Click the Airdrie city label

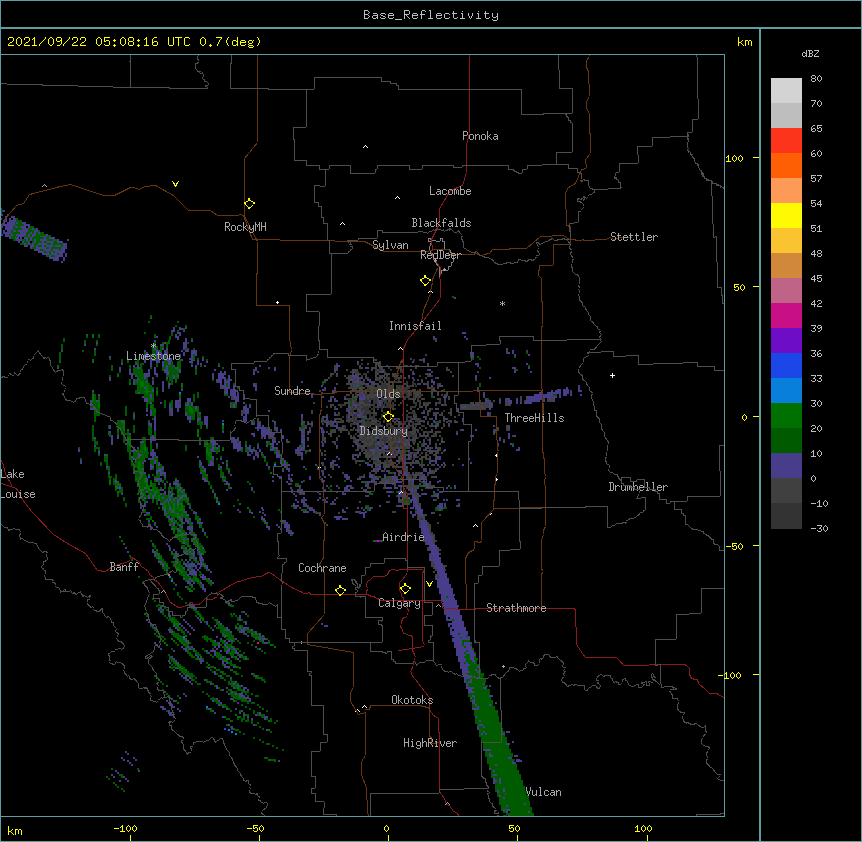(x=403, y=537)
